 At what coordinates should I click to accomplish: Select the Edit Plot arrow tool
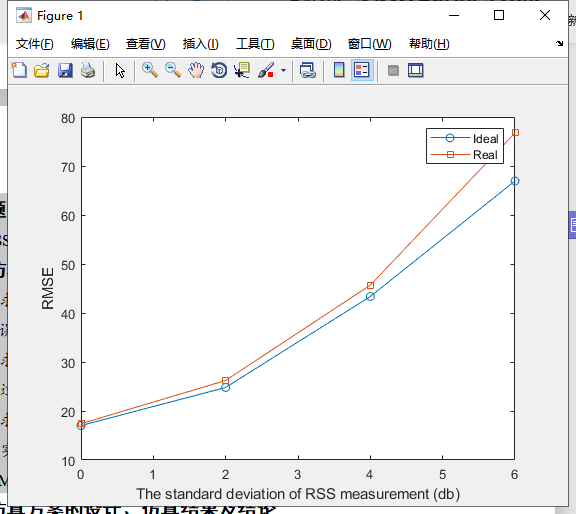pyautogui.click(x=120, y=70)
